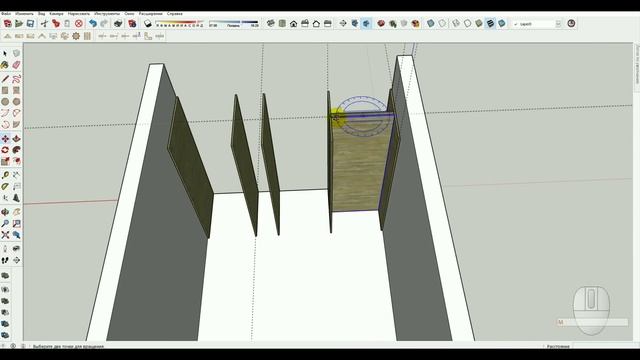Click the clock icon at toolbar end

click(x=571, y=24)
